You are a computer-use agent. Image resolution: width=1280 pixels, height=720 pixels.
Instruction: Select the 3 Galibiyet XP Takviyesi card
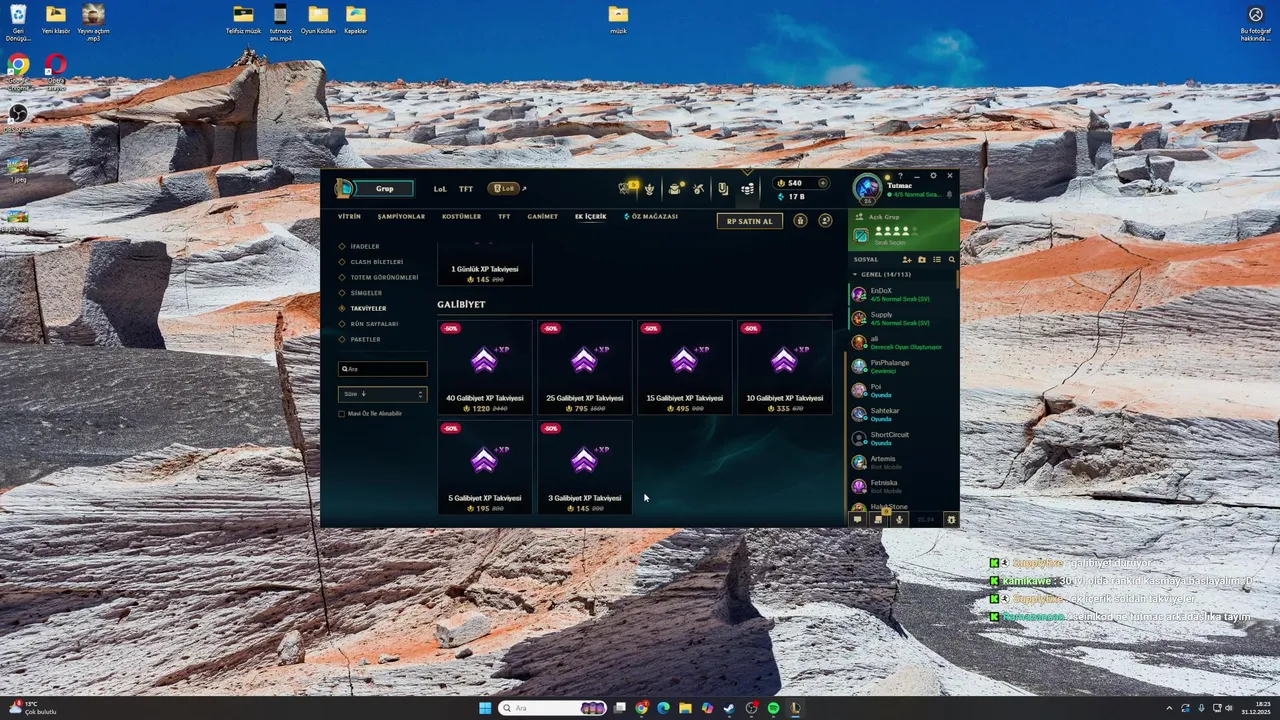(x=584, y=467)
